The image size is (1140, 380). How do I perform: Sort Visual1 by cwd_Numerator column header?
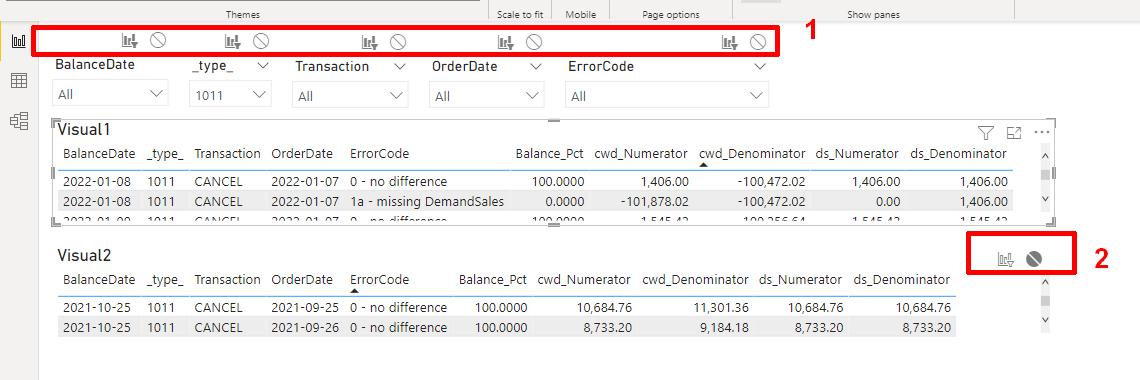(x=641, y=153)
